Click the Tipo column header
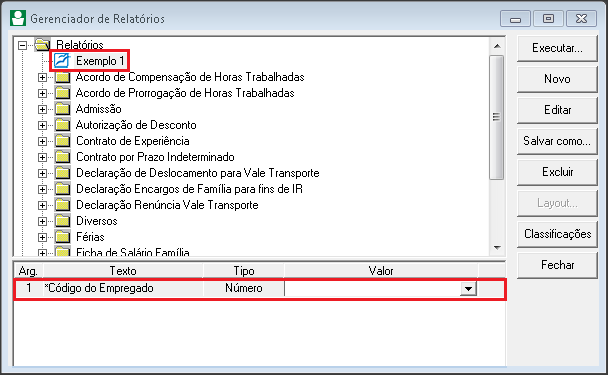608x375 pixels. click(244, 271)
